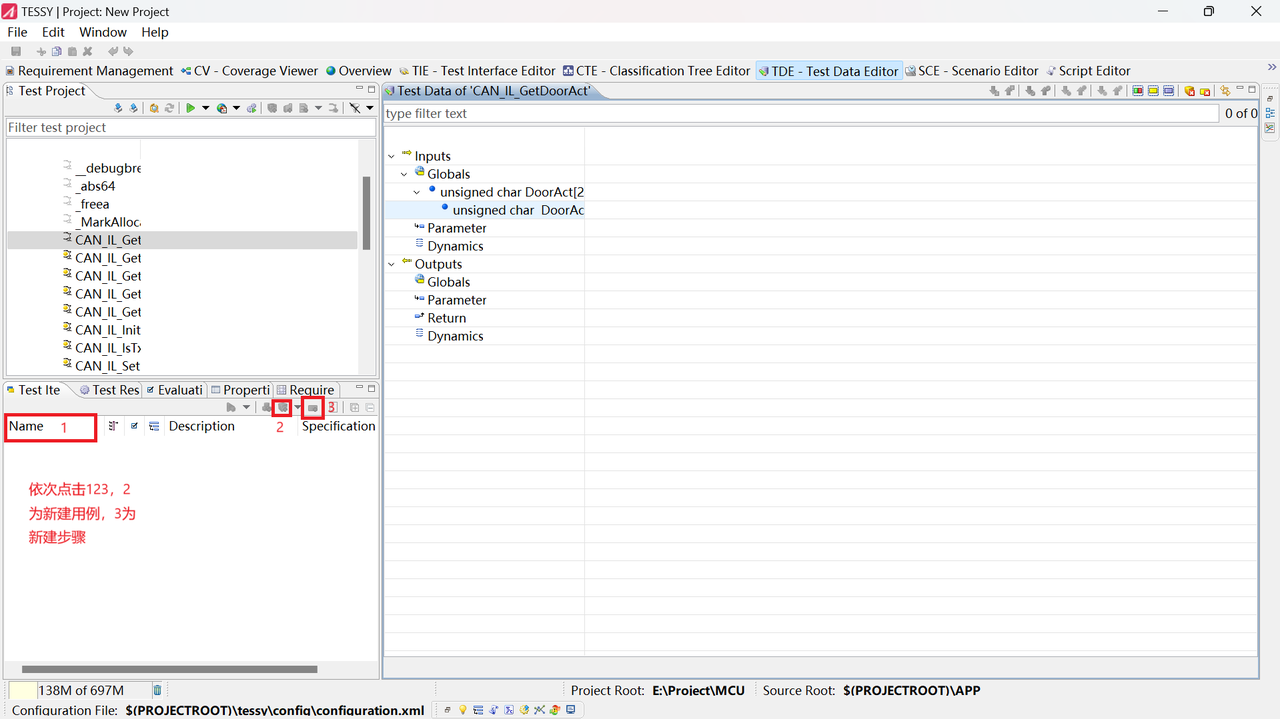Viewport: 1280px width, 719px height.
Task: Switch to CV - Coverage Viewer perspective
Action: tap(249, 71)
